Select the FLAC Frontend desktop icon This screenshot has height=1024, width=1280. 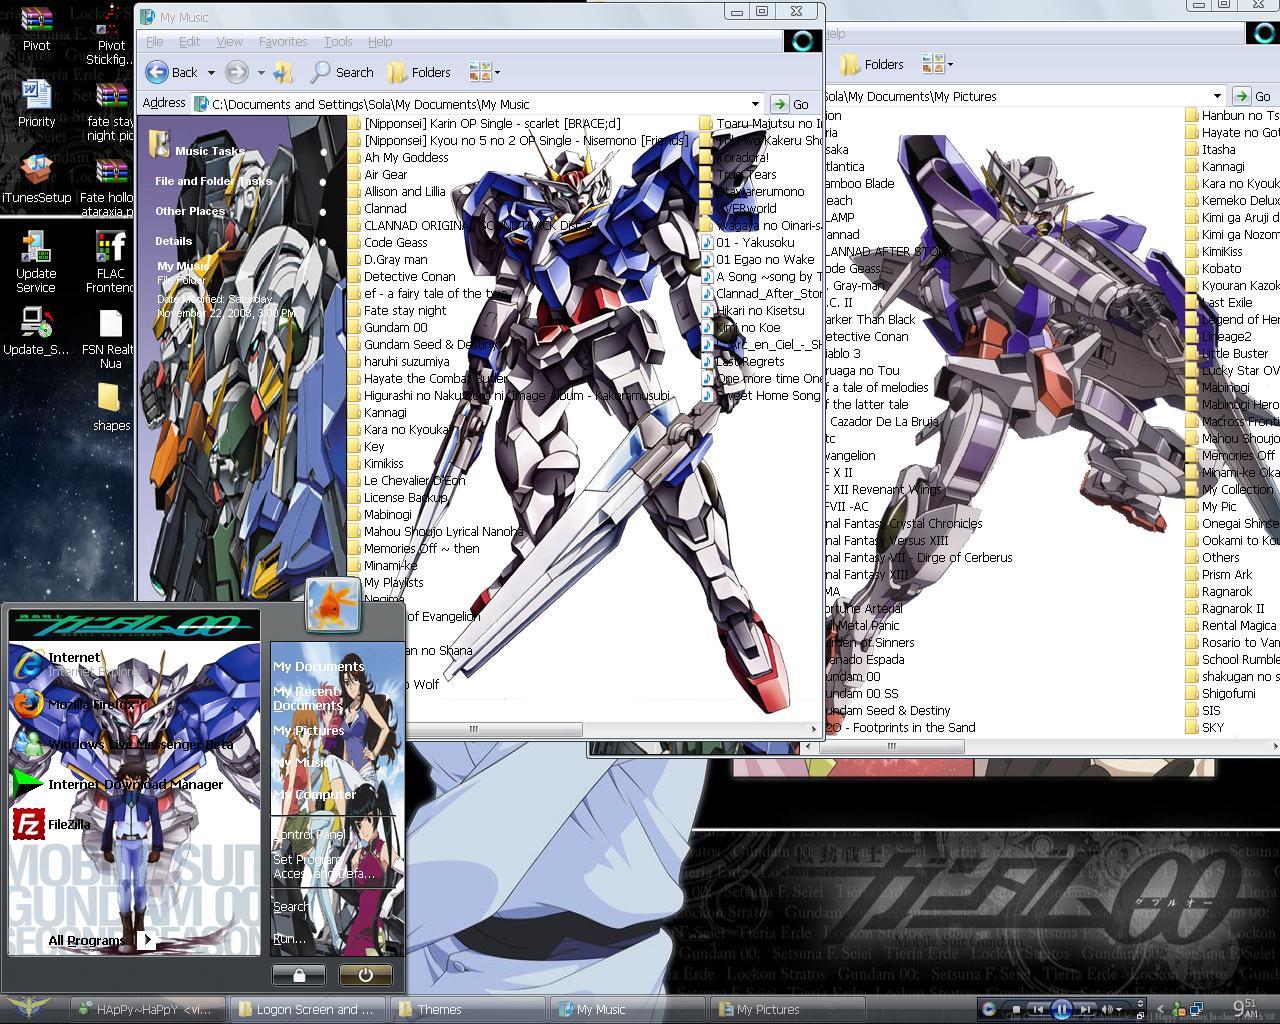pos(110,262)
